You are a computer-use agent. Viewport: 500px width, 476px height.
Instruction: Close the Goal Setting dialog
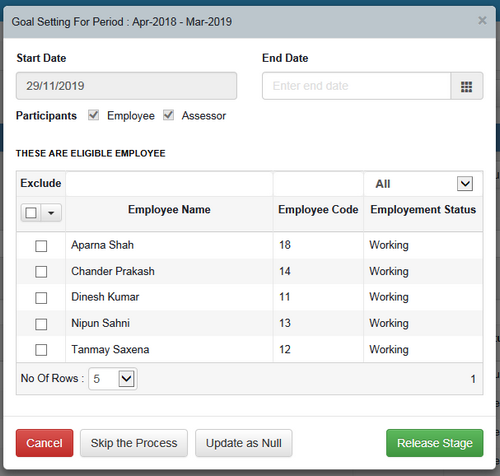click(482, 21)
